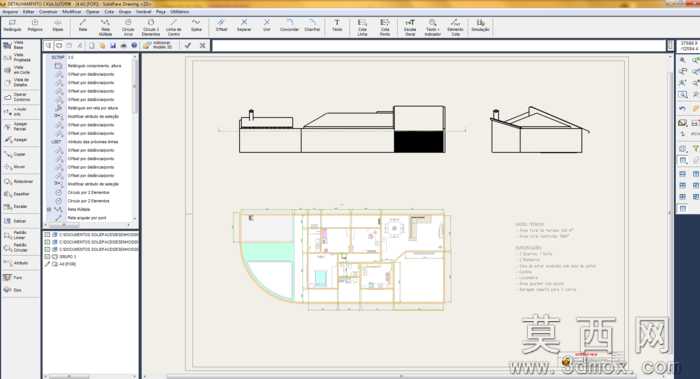
Task: Pick the Reta Múltipla toolbar tool
Action: tap(105, 27)
